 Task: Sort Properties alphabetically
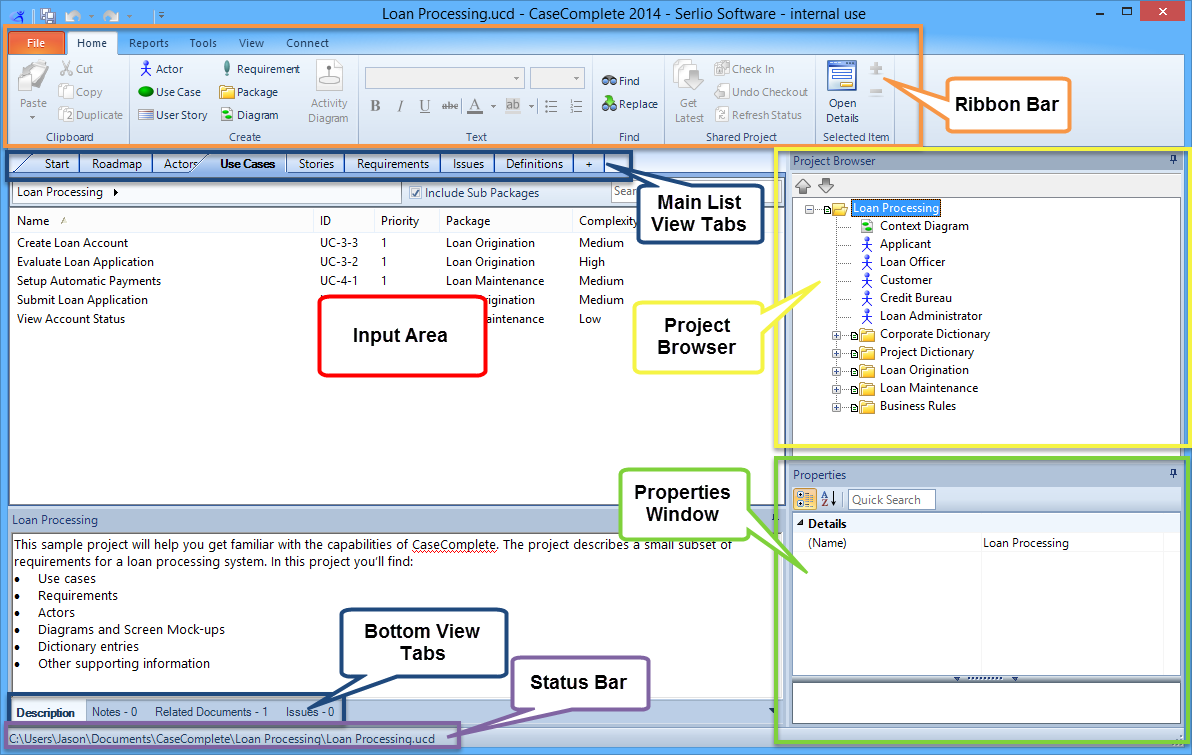coord(829,499)
